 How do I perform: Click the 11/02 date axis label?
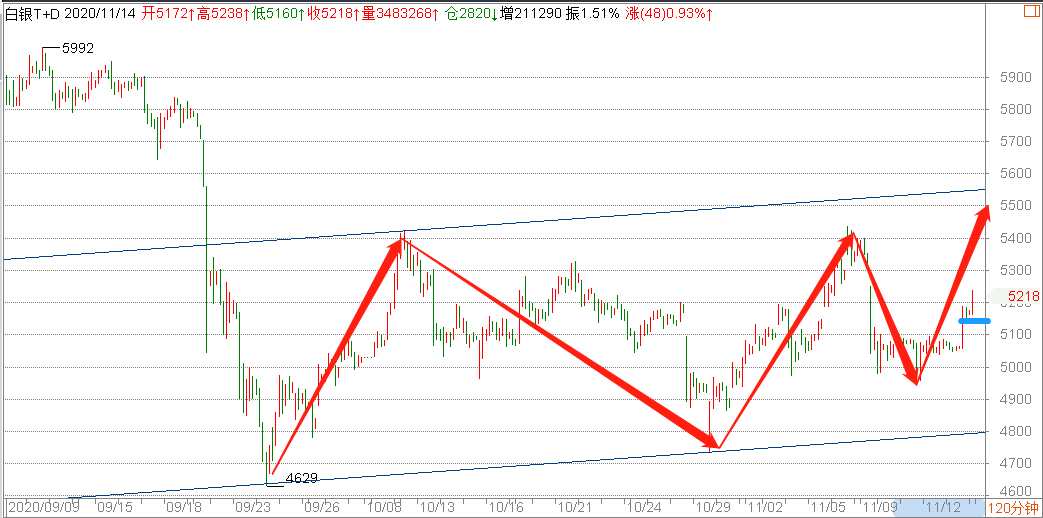pyautogui.click(x=764, y=508)
